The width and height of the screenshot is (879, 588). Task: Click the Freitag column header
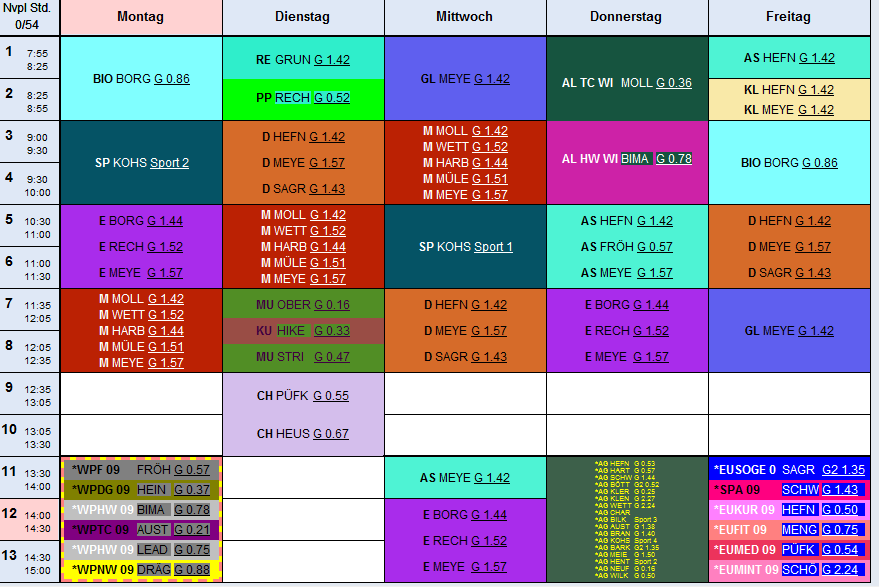[x=789, y=17]
